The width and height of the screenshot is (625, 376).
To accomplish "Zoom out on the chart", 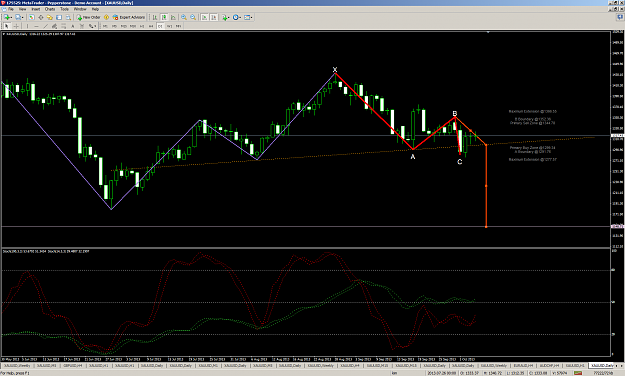I will pyautogui.click(x=193, y=17).
